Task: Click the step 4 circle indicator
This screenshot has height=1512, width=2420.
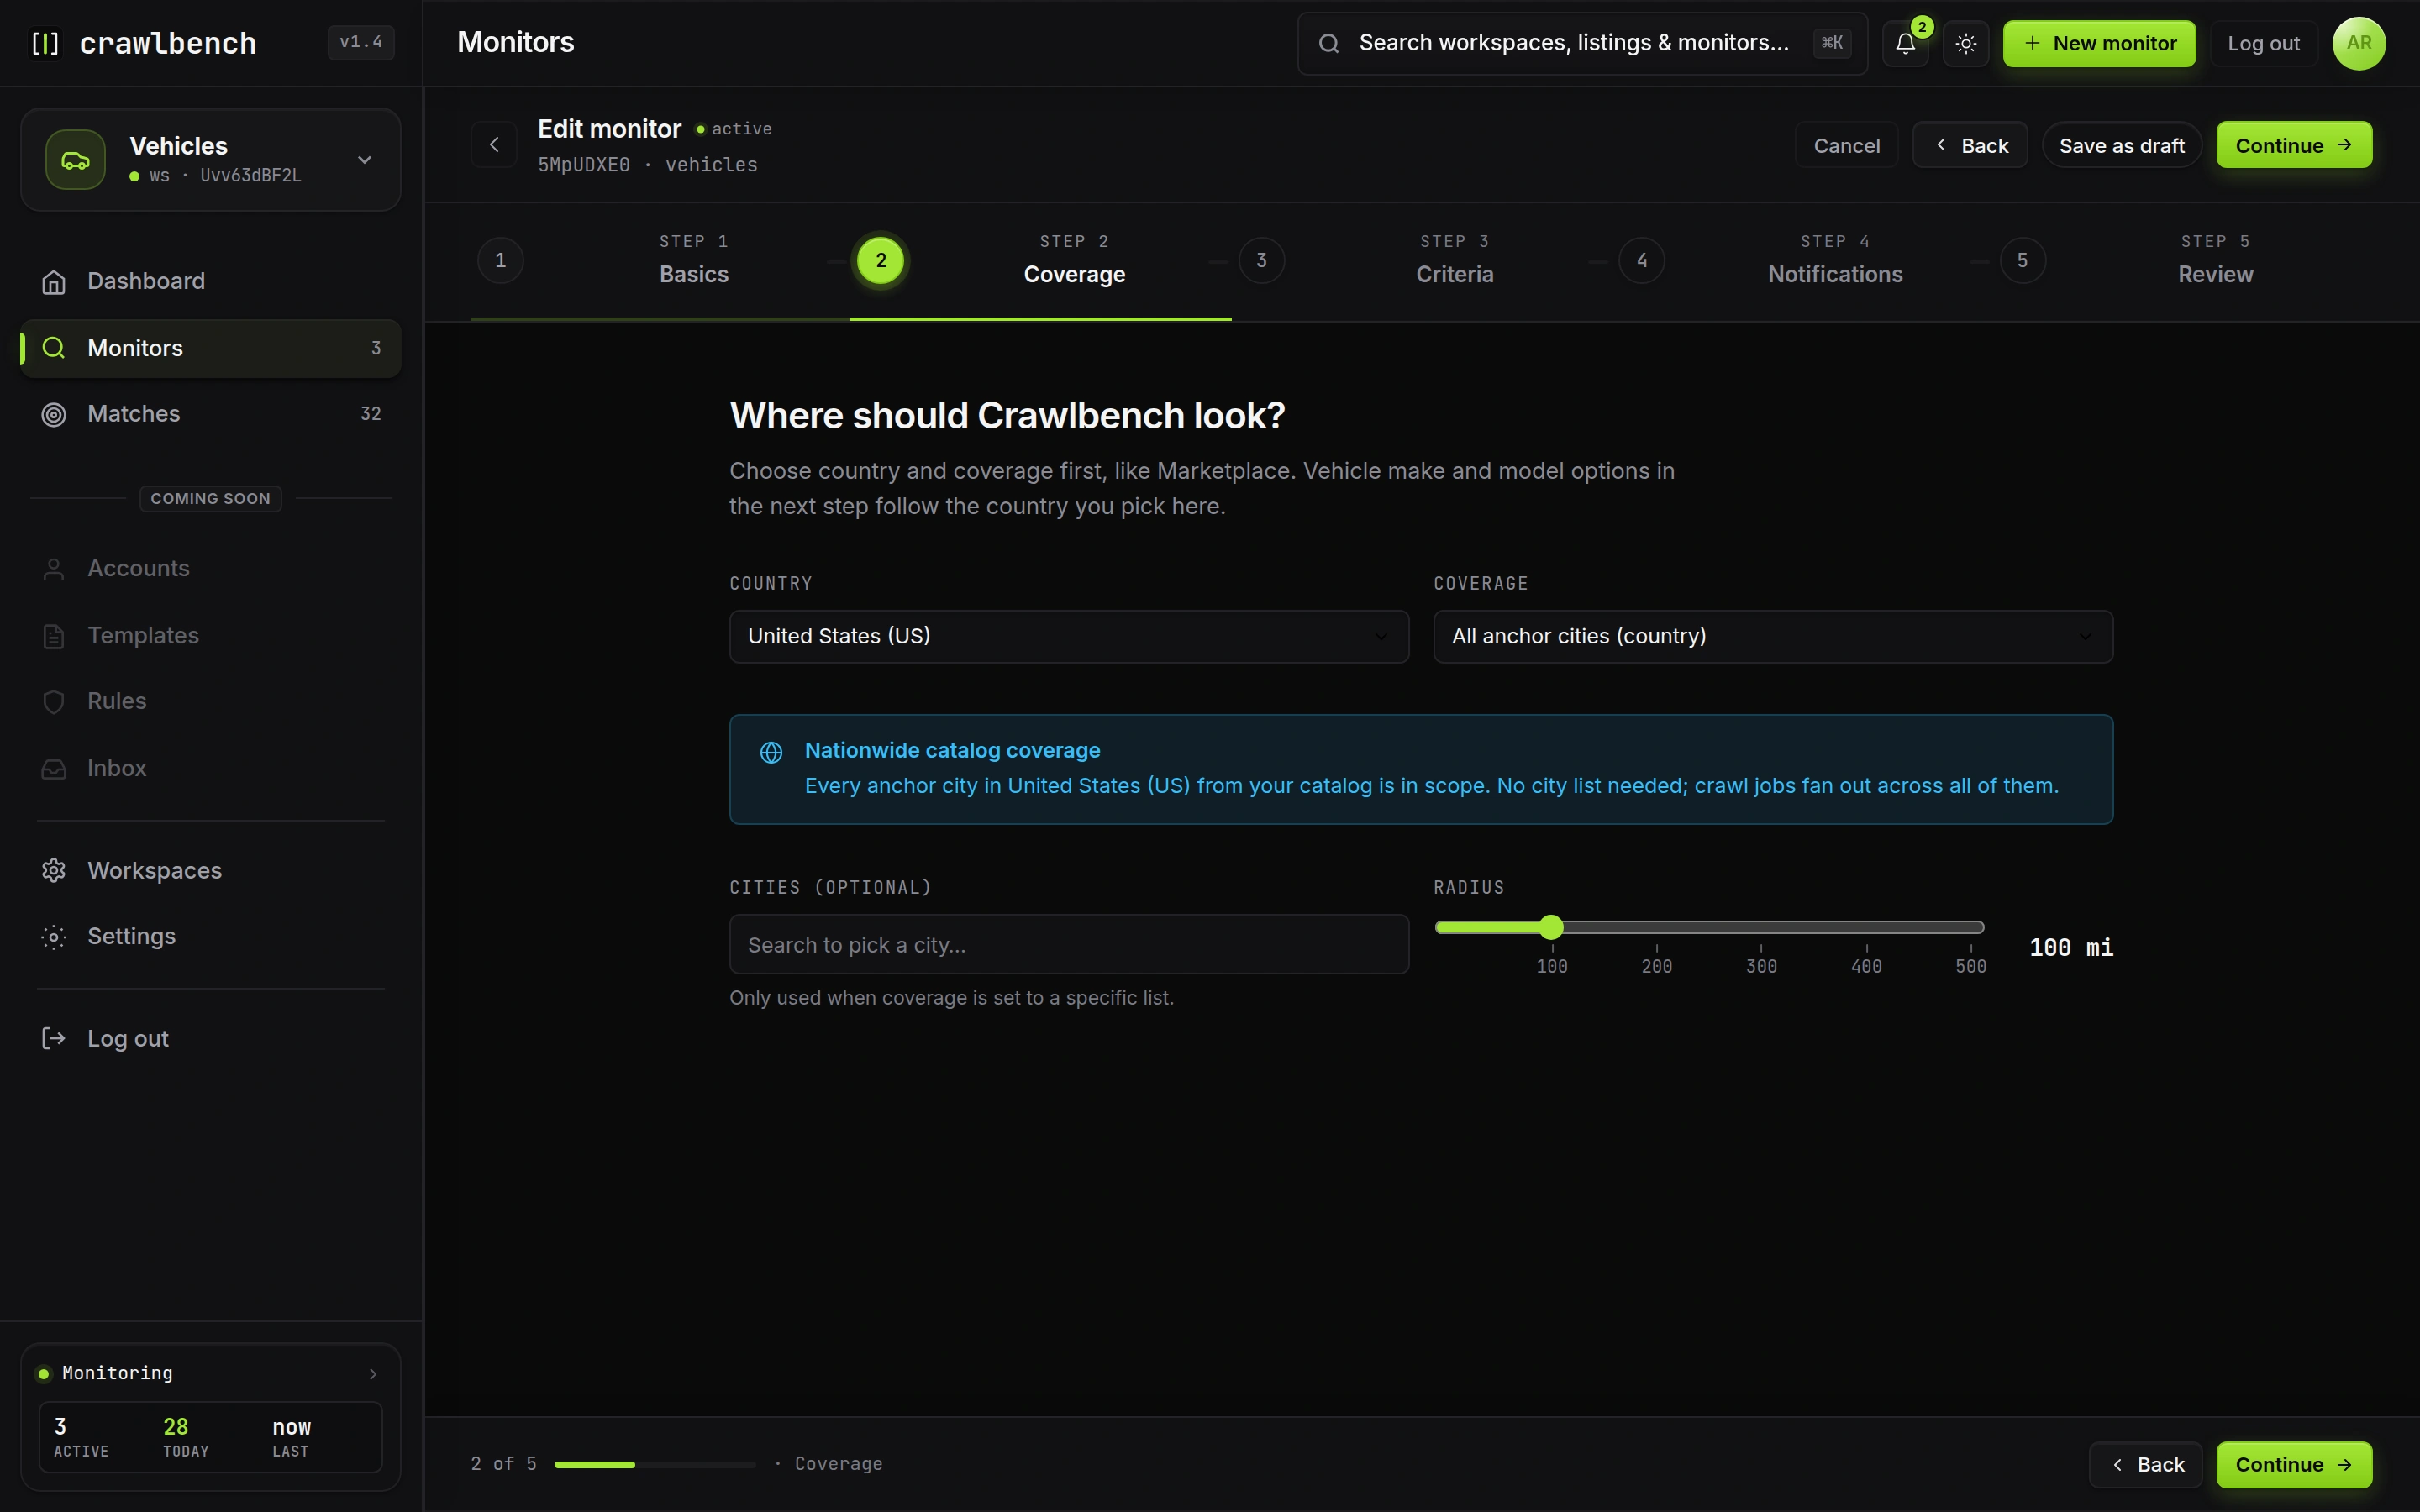Action: [x=1642, y=261]
